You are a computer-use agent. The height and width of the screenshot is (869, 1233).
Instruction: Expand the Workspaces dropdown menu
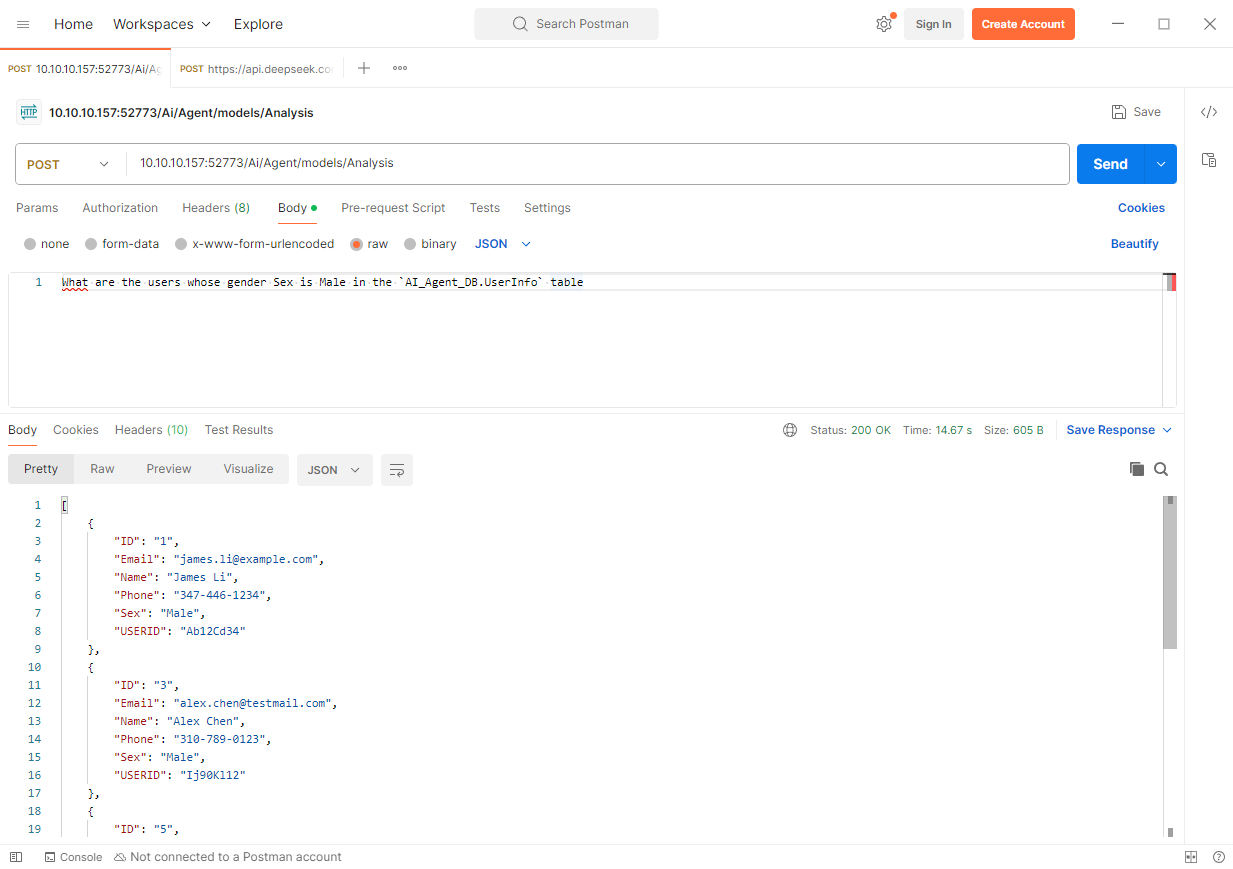tap(162, 24)
